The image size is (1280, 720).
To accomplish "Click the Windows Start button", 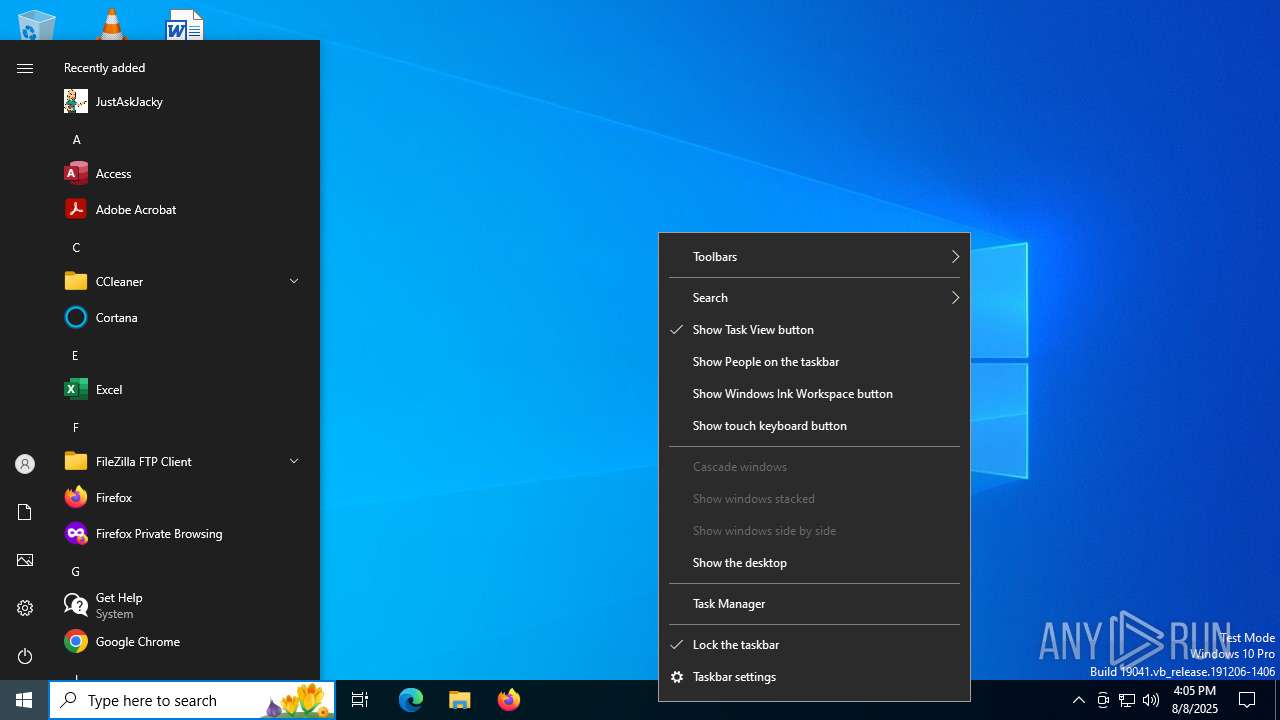I will [x=24, y=700].
